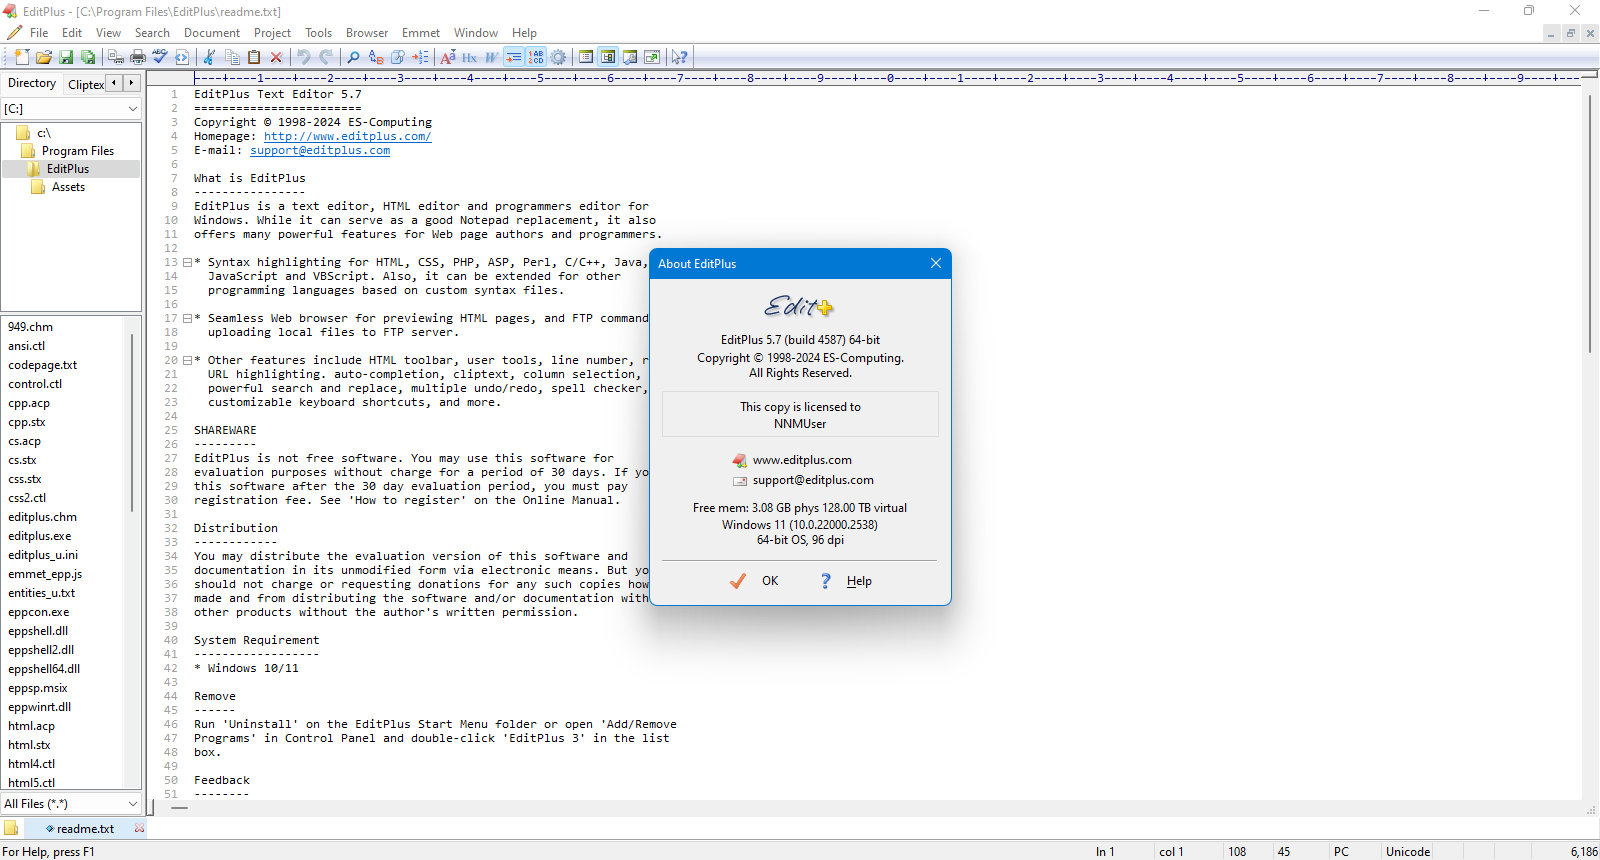Toggle the Word Wrap toolbar button
Viewport: 1600px width, 860px height.
tap(513, 57)
